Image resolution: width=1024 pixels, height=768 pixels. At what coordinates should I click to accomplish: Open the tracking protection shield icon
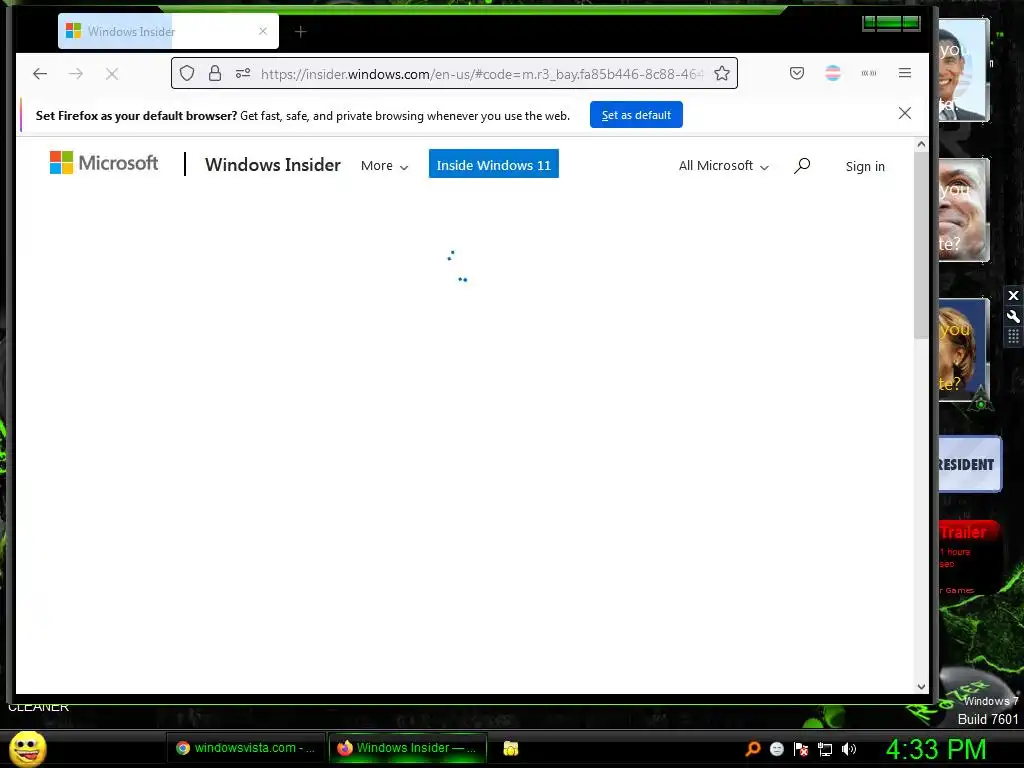187,73
